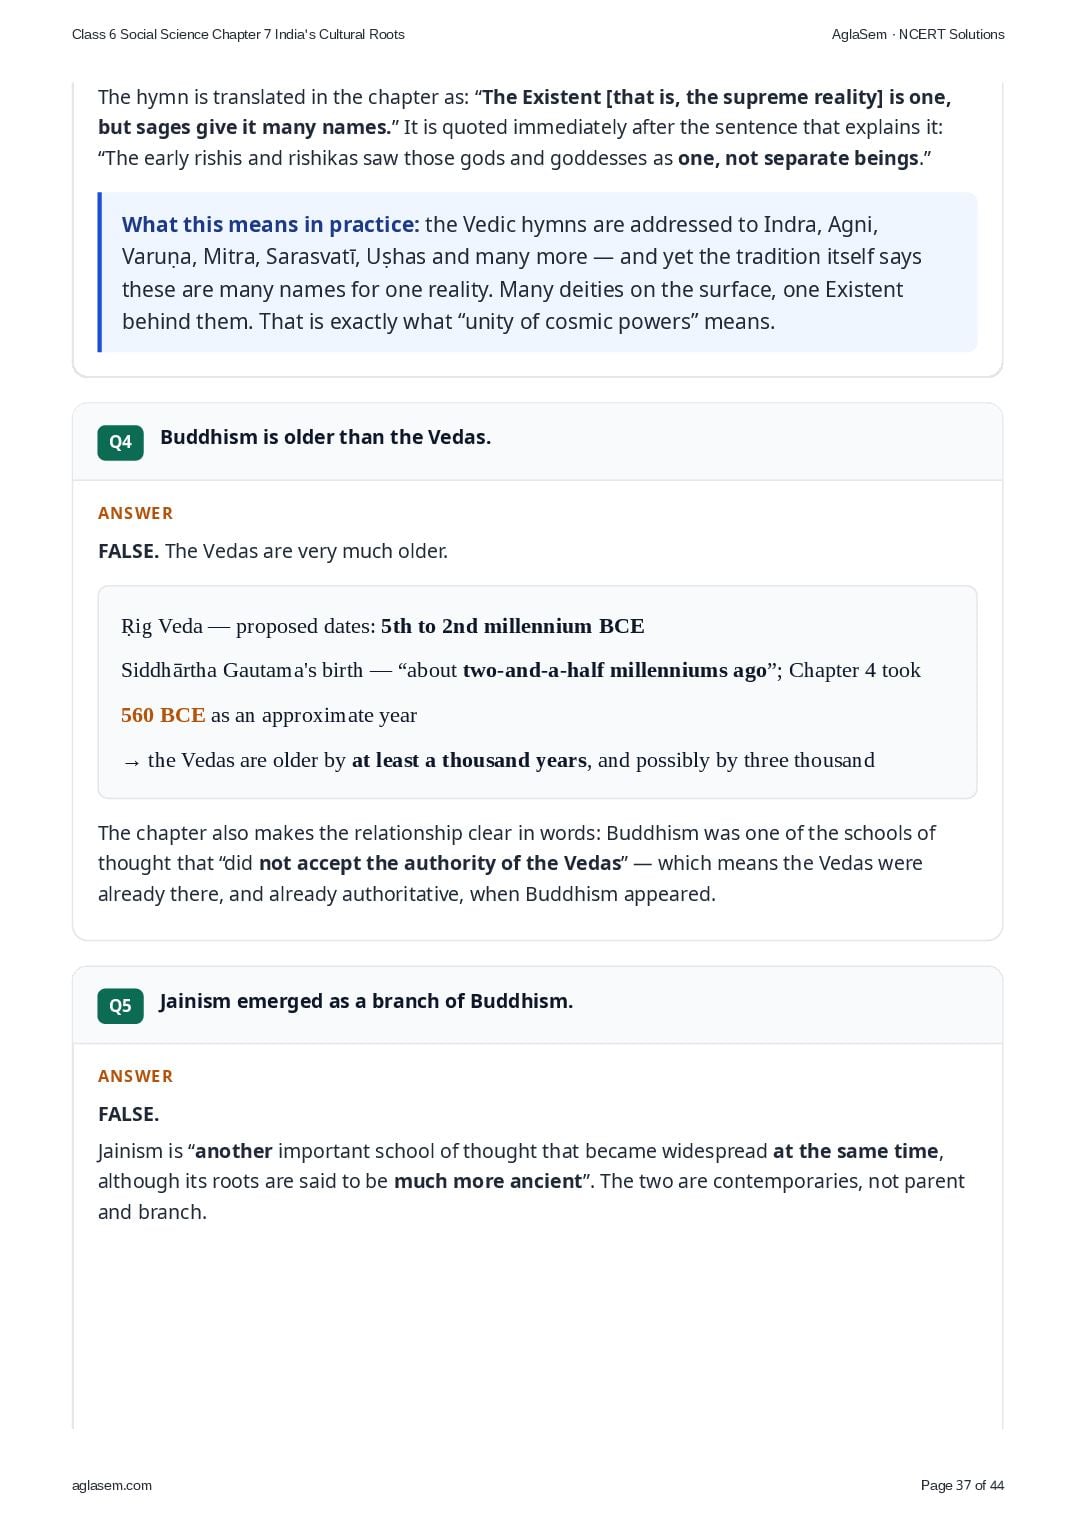
Task: Click the orange ANSWER label under Q5
Action: tap(136, 1076)
